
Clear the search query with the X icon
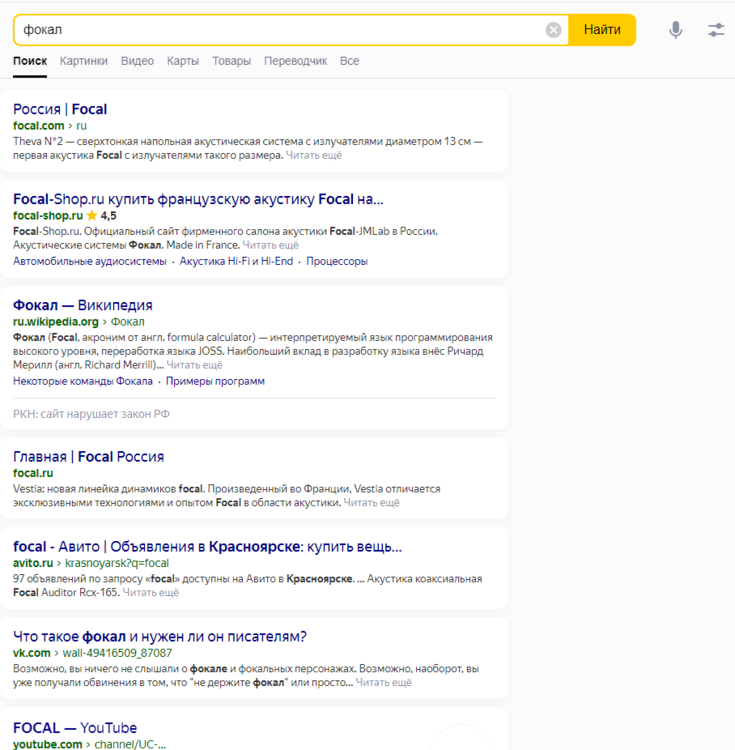(553, 30)
